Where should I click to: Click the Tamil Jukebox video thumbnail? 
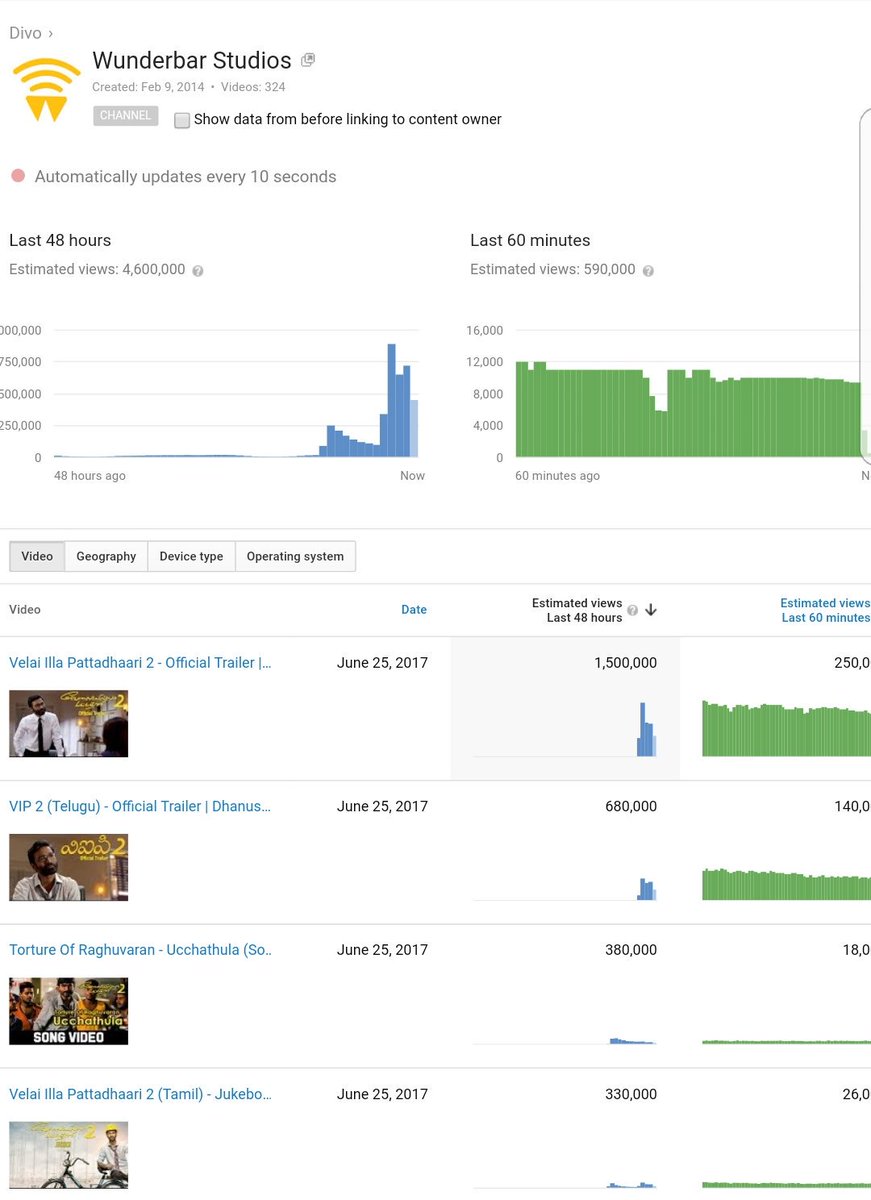[x=69, y=1155]
